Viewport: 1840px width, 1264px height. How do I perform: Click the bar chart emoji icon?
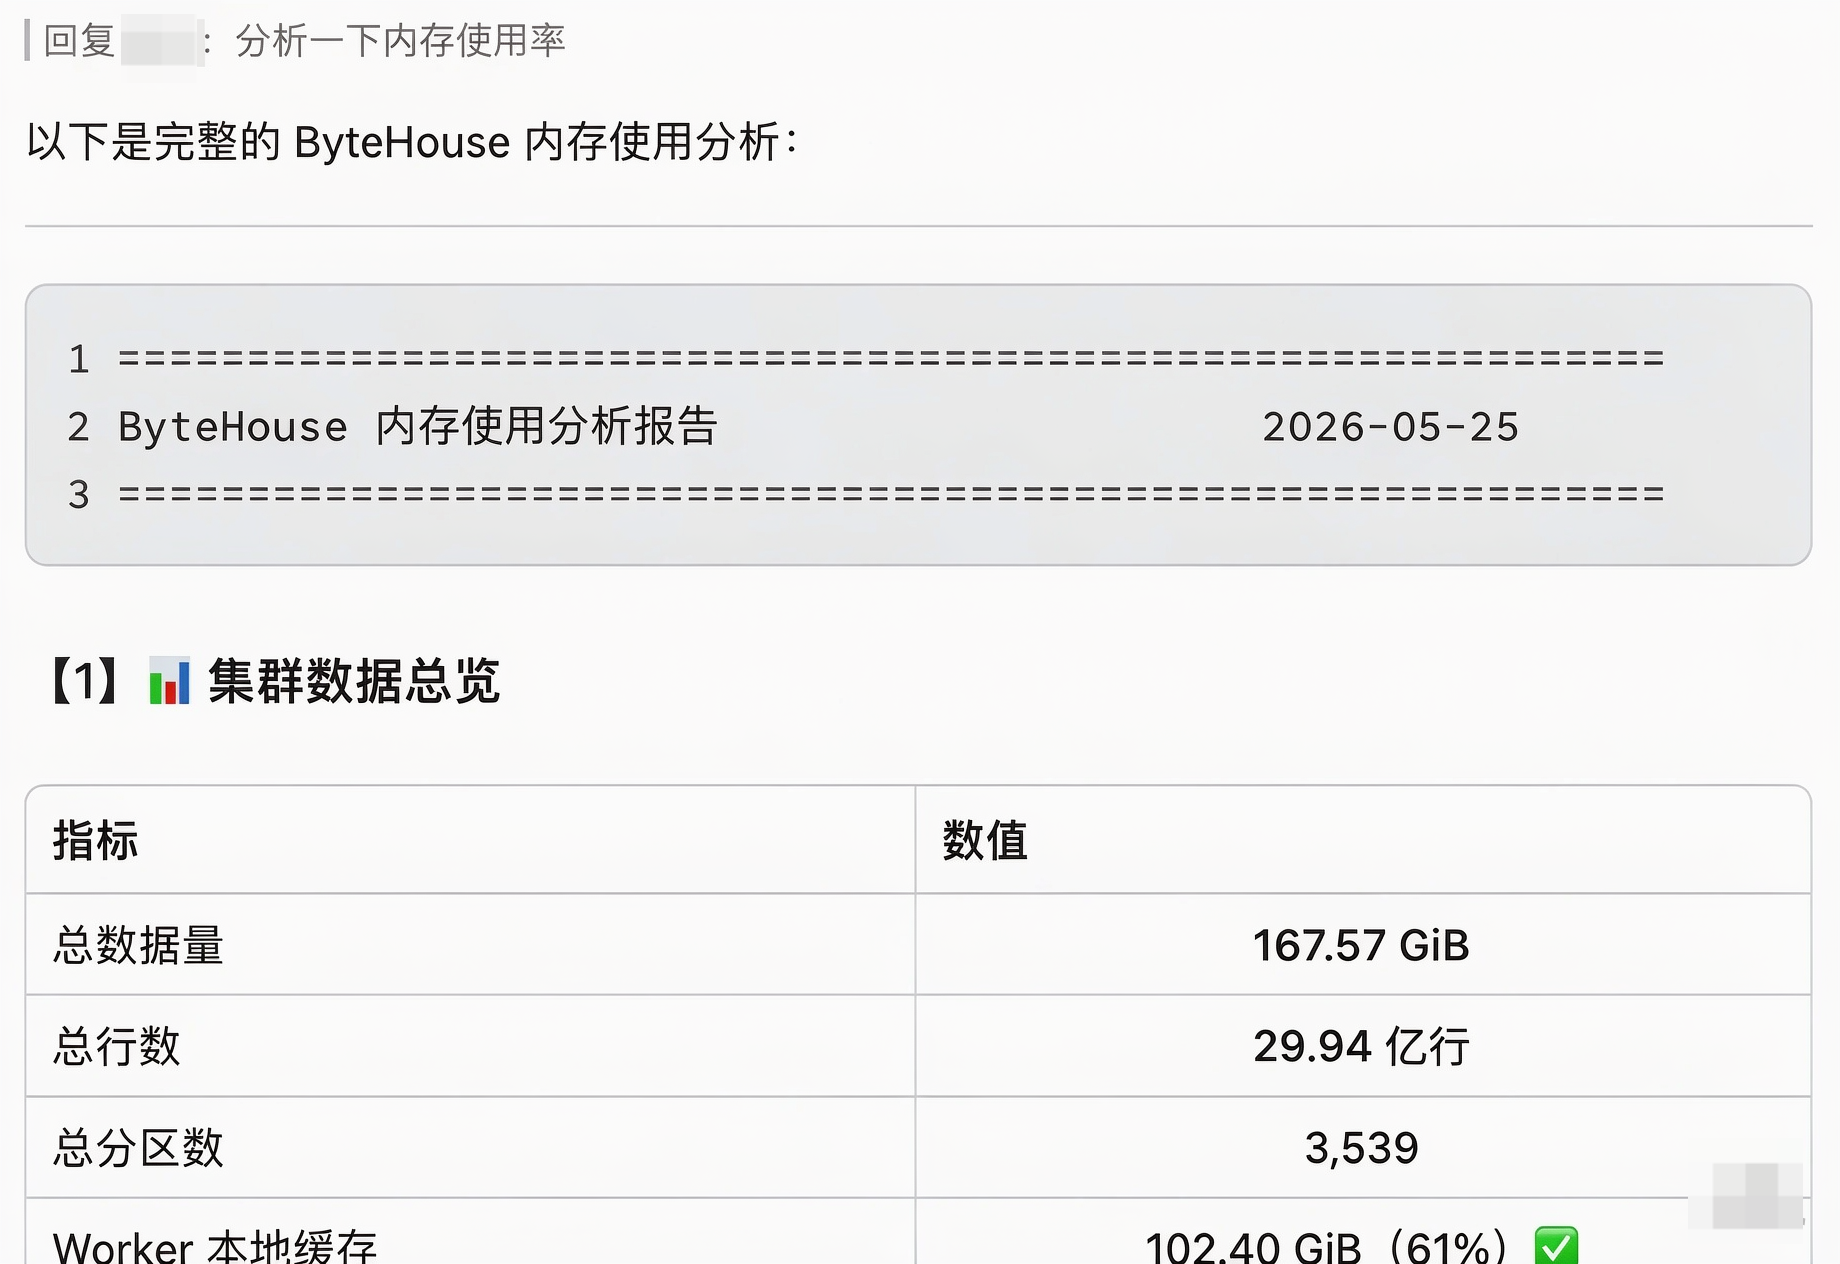click(169, 681)
